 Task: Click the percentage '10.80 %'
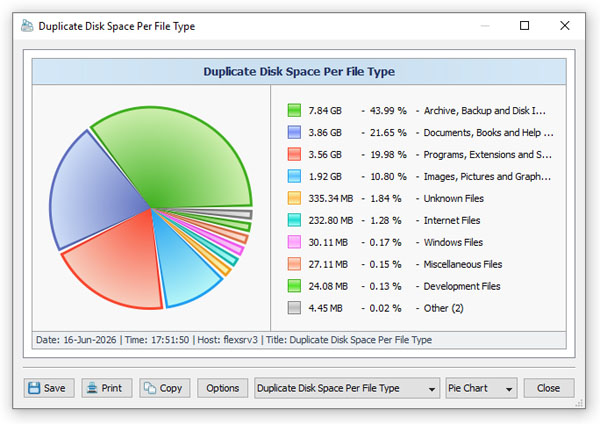(388, 176)
